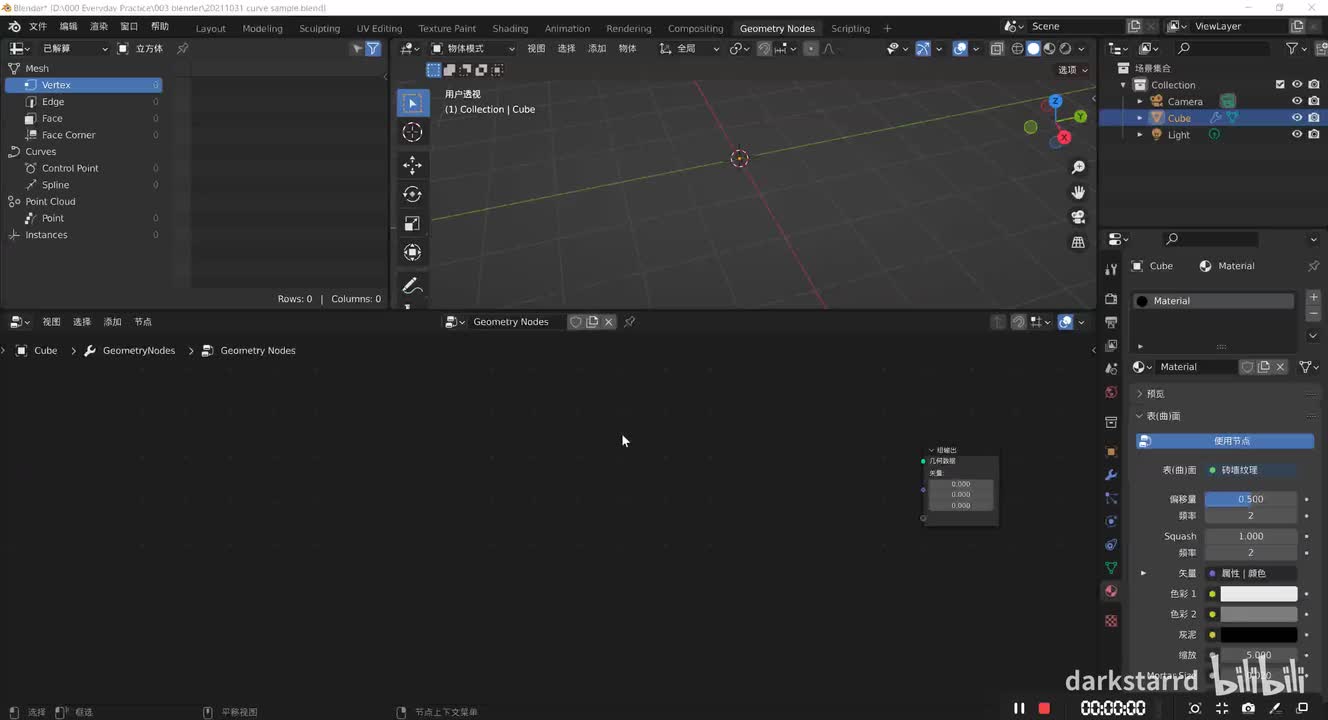Select the Edge domain in spreadsheet
The width and height of the screenshot is (1328, 720).
(83, 101)
